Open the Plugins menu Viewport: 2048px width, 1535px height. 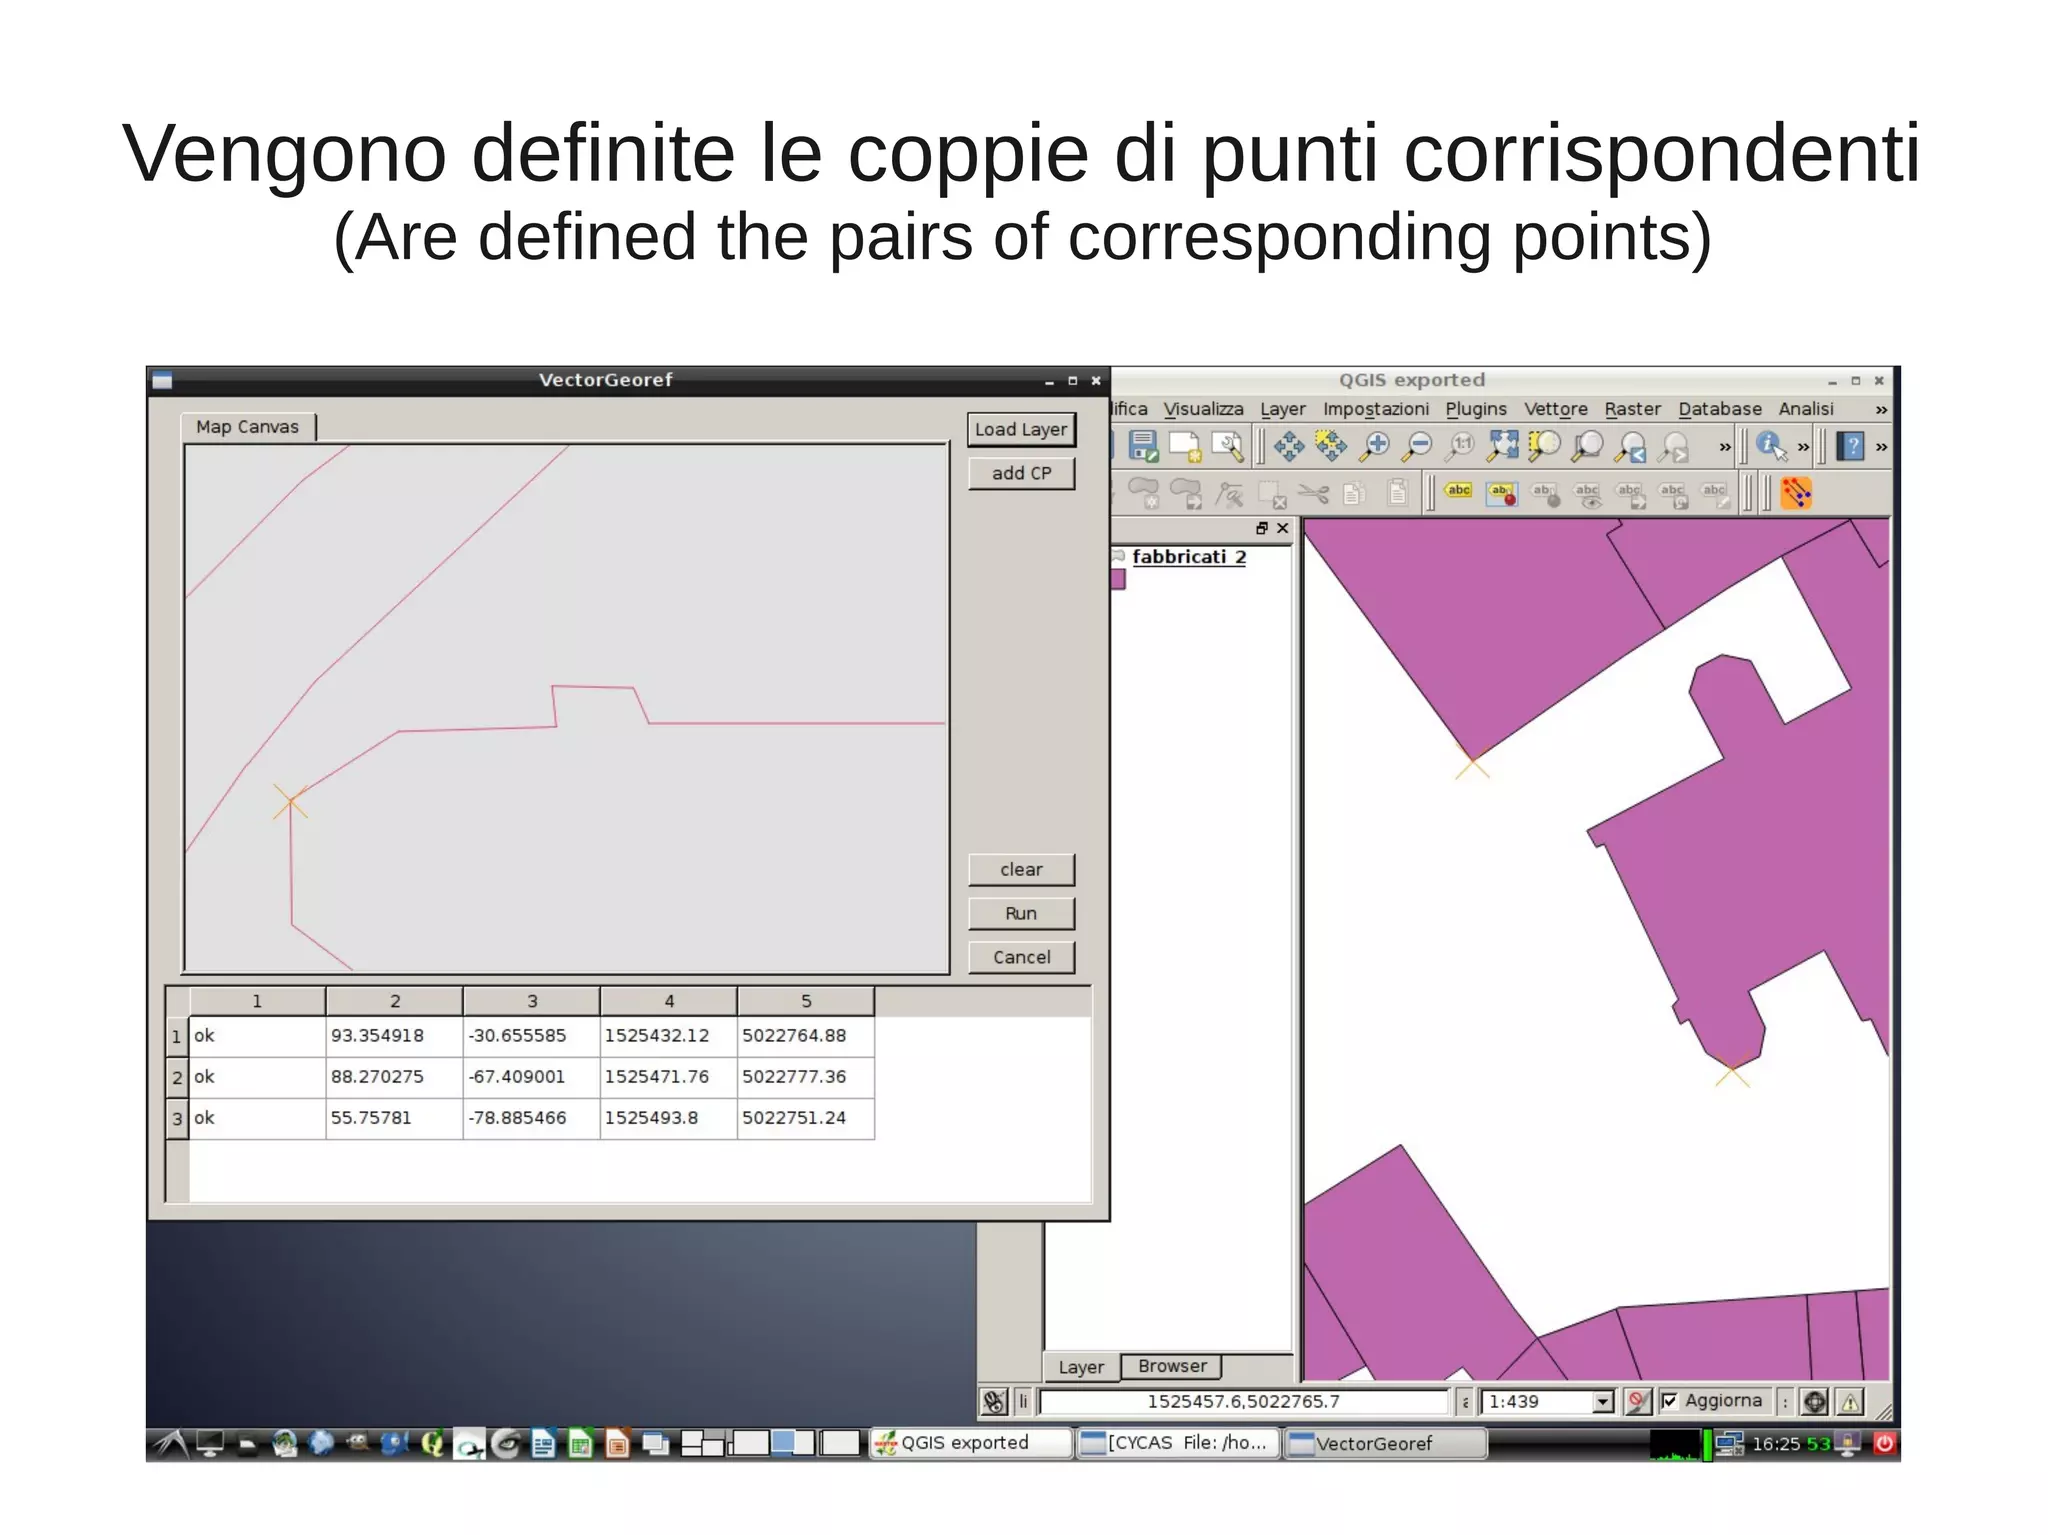point(1476,409)
